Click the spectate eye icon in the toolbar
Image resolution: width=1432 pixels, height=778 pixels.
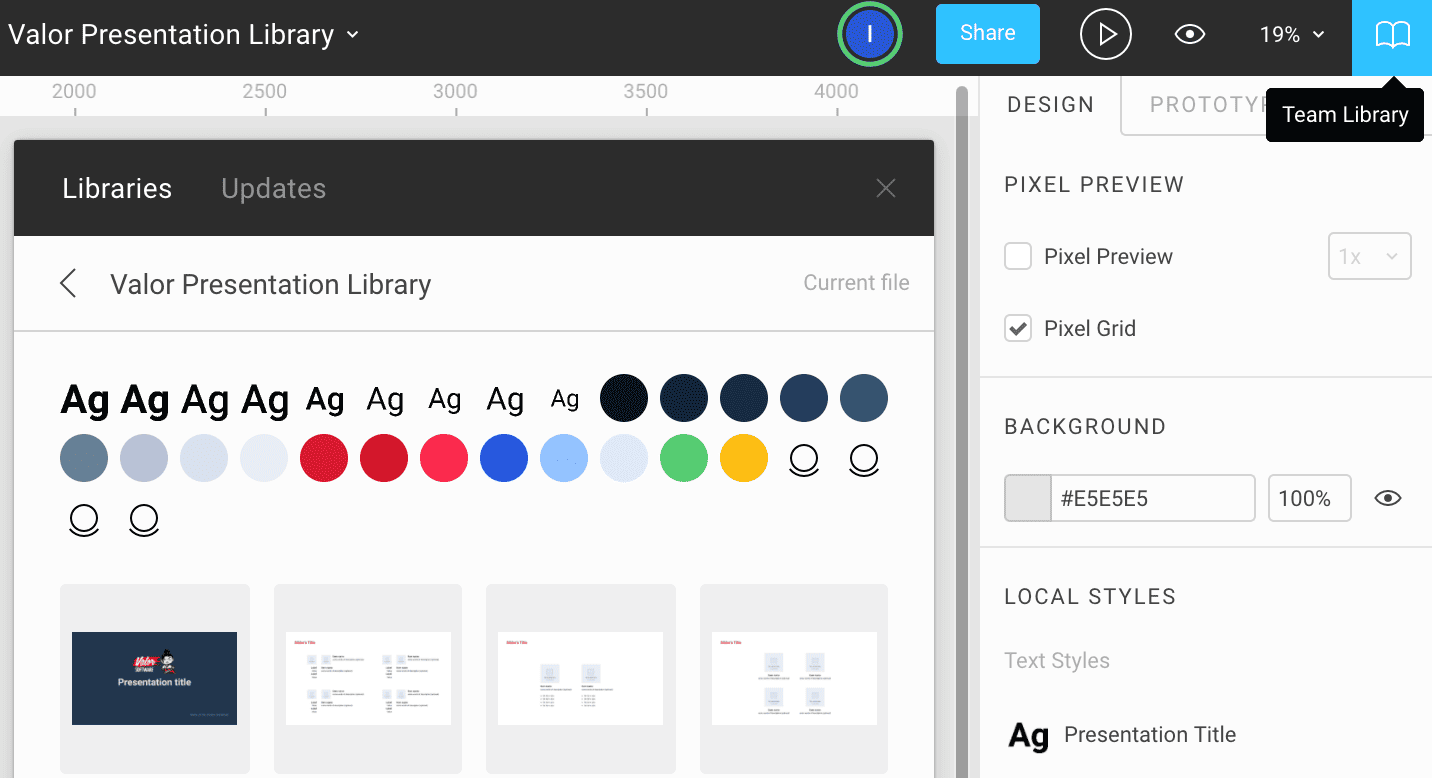[x=1189, y=34]
